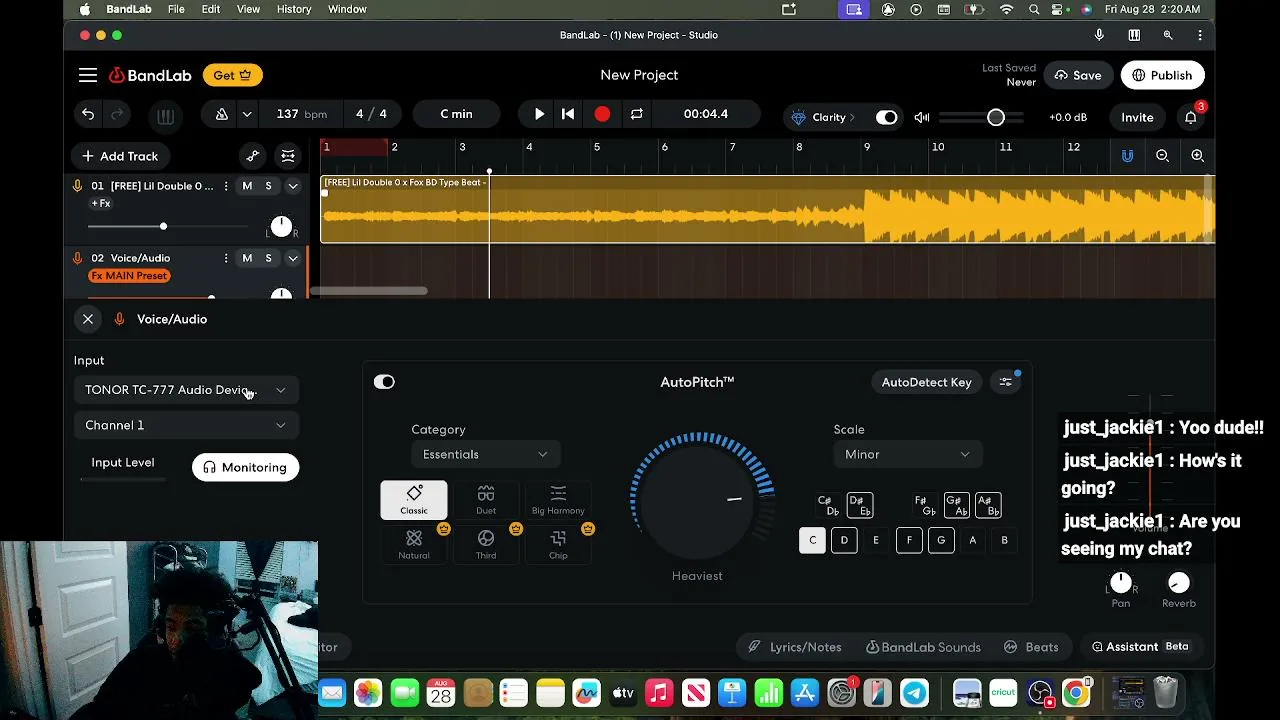Expand track 01 with its chevron

click(293, 186)
